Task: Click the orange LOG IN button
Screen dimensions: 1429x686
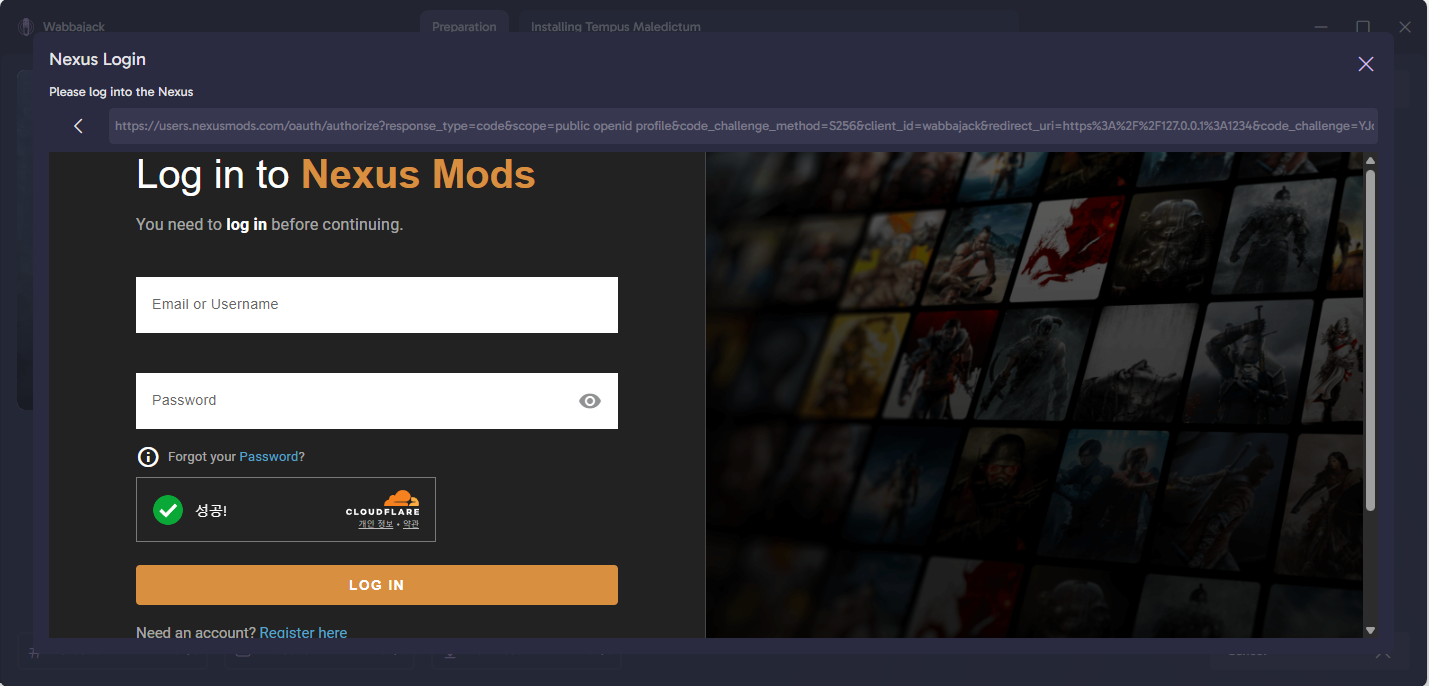Action: [377, 585]
